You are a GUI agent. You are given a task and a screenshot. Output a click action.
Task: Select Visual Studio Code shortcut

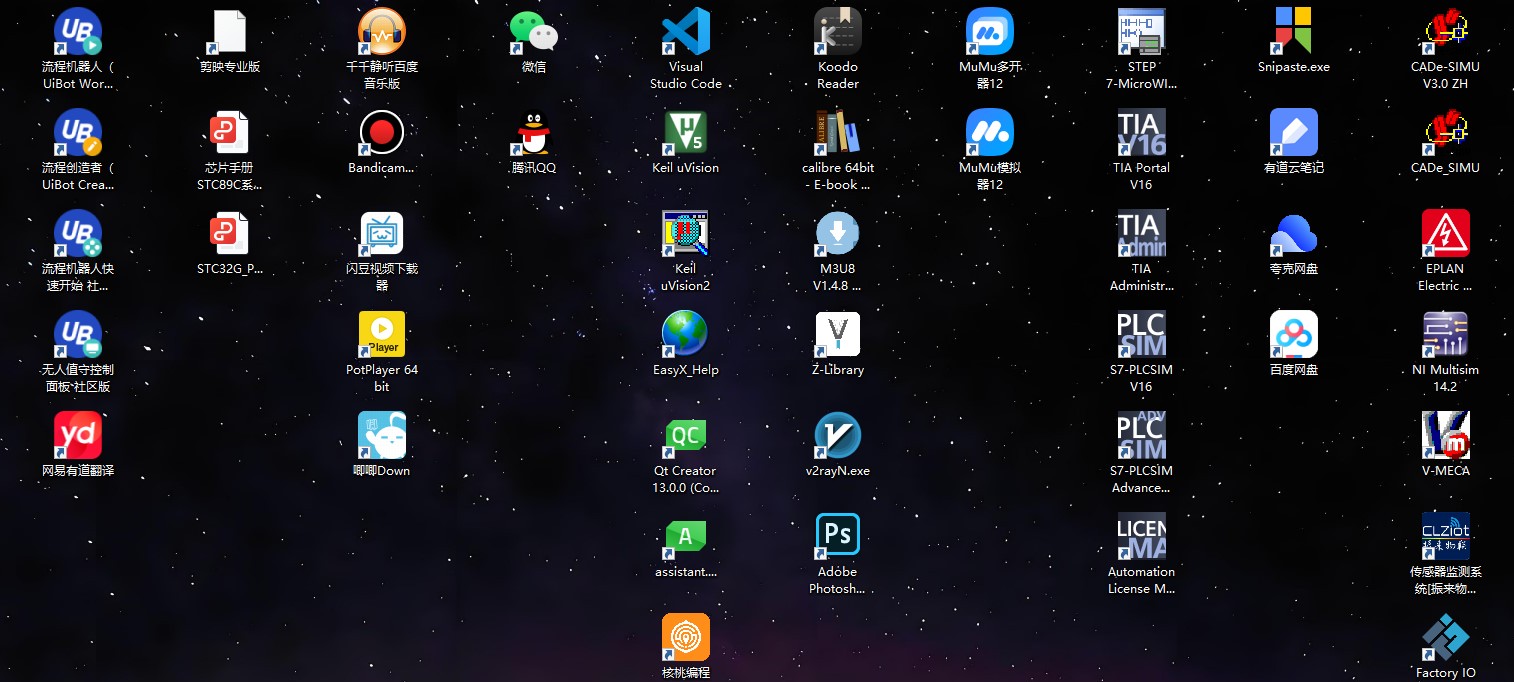coord(686,32)
